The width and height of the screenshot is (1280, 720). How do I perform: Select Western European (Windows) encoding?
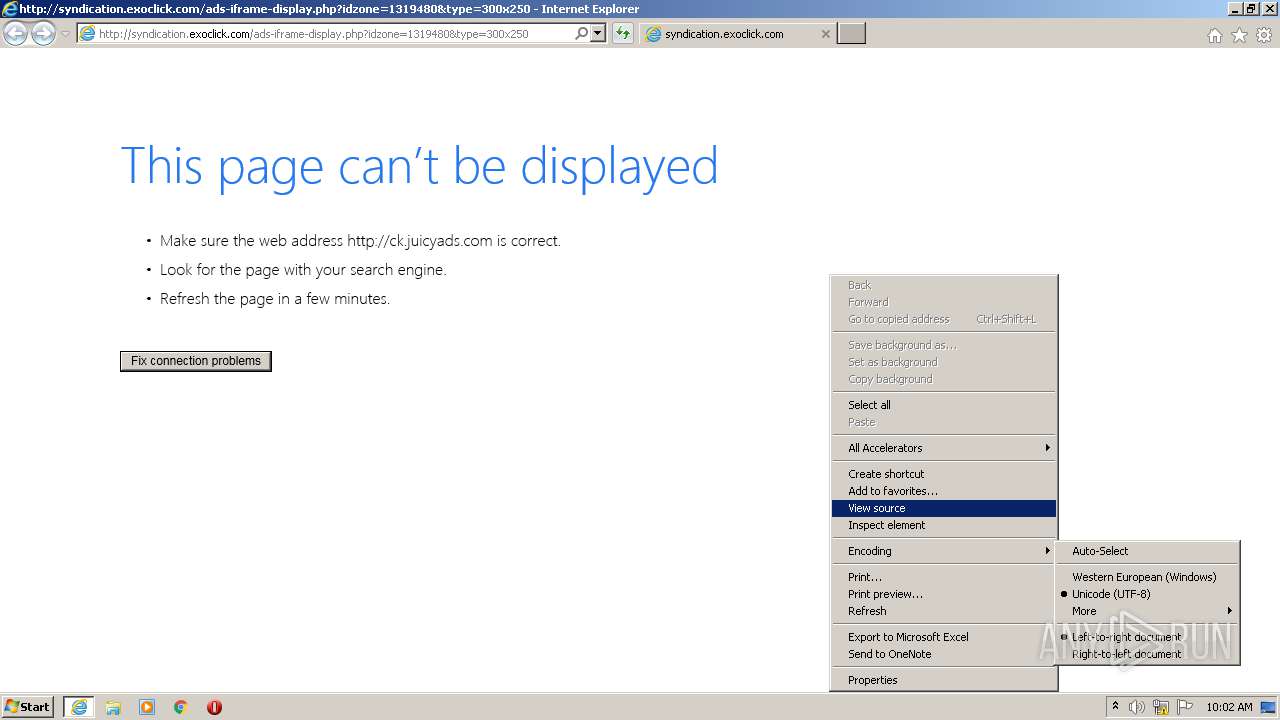pyautogui.click(x=1147, y=577)
